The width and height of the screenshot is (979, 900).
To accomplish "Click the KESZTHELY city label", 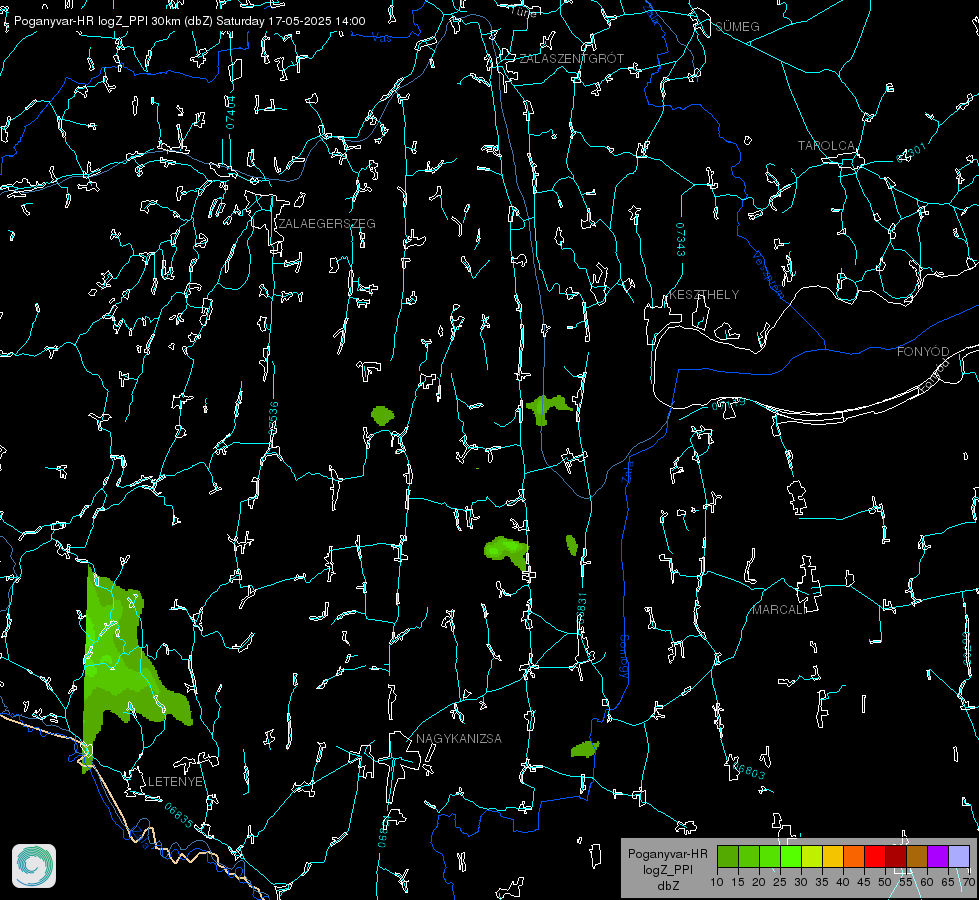I will coord(704,294).
